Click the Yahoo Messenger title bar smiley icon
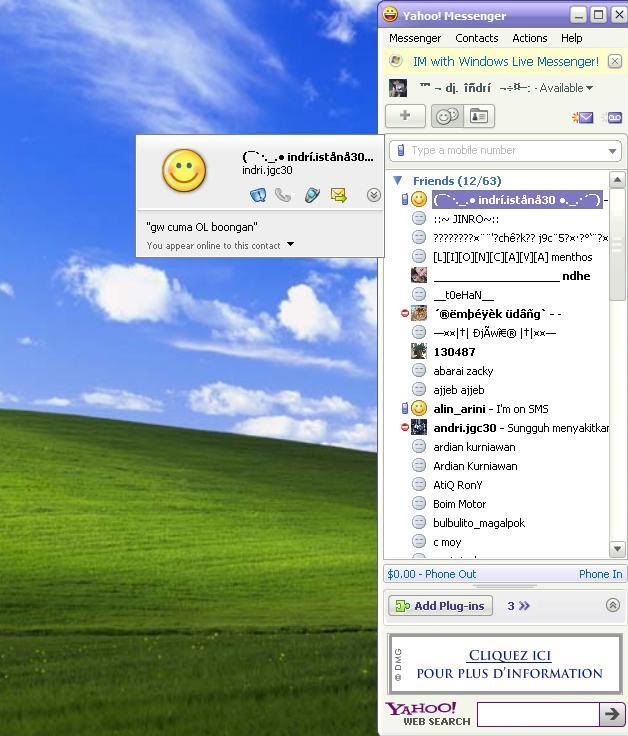 click(x=390, y=15)
